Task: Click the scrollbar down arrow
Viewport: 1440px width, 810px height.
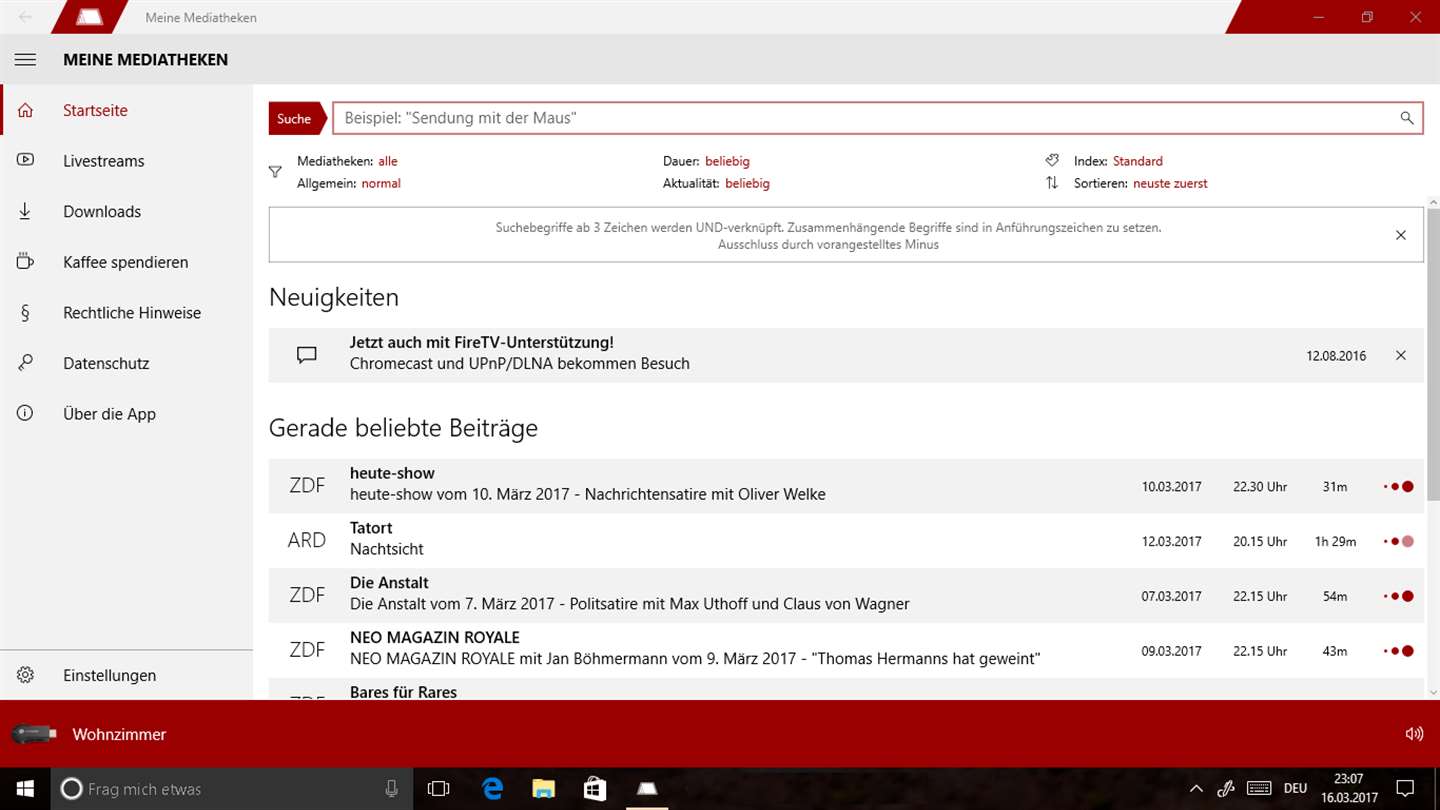Action: (x=1432, y=692)
